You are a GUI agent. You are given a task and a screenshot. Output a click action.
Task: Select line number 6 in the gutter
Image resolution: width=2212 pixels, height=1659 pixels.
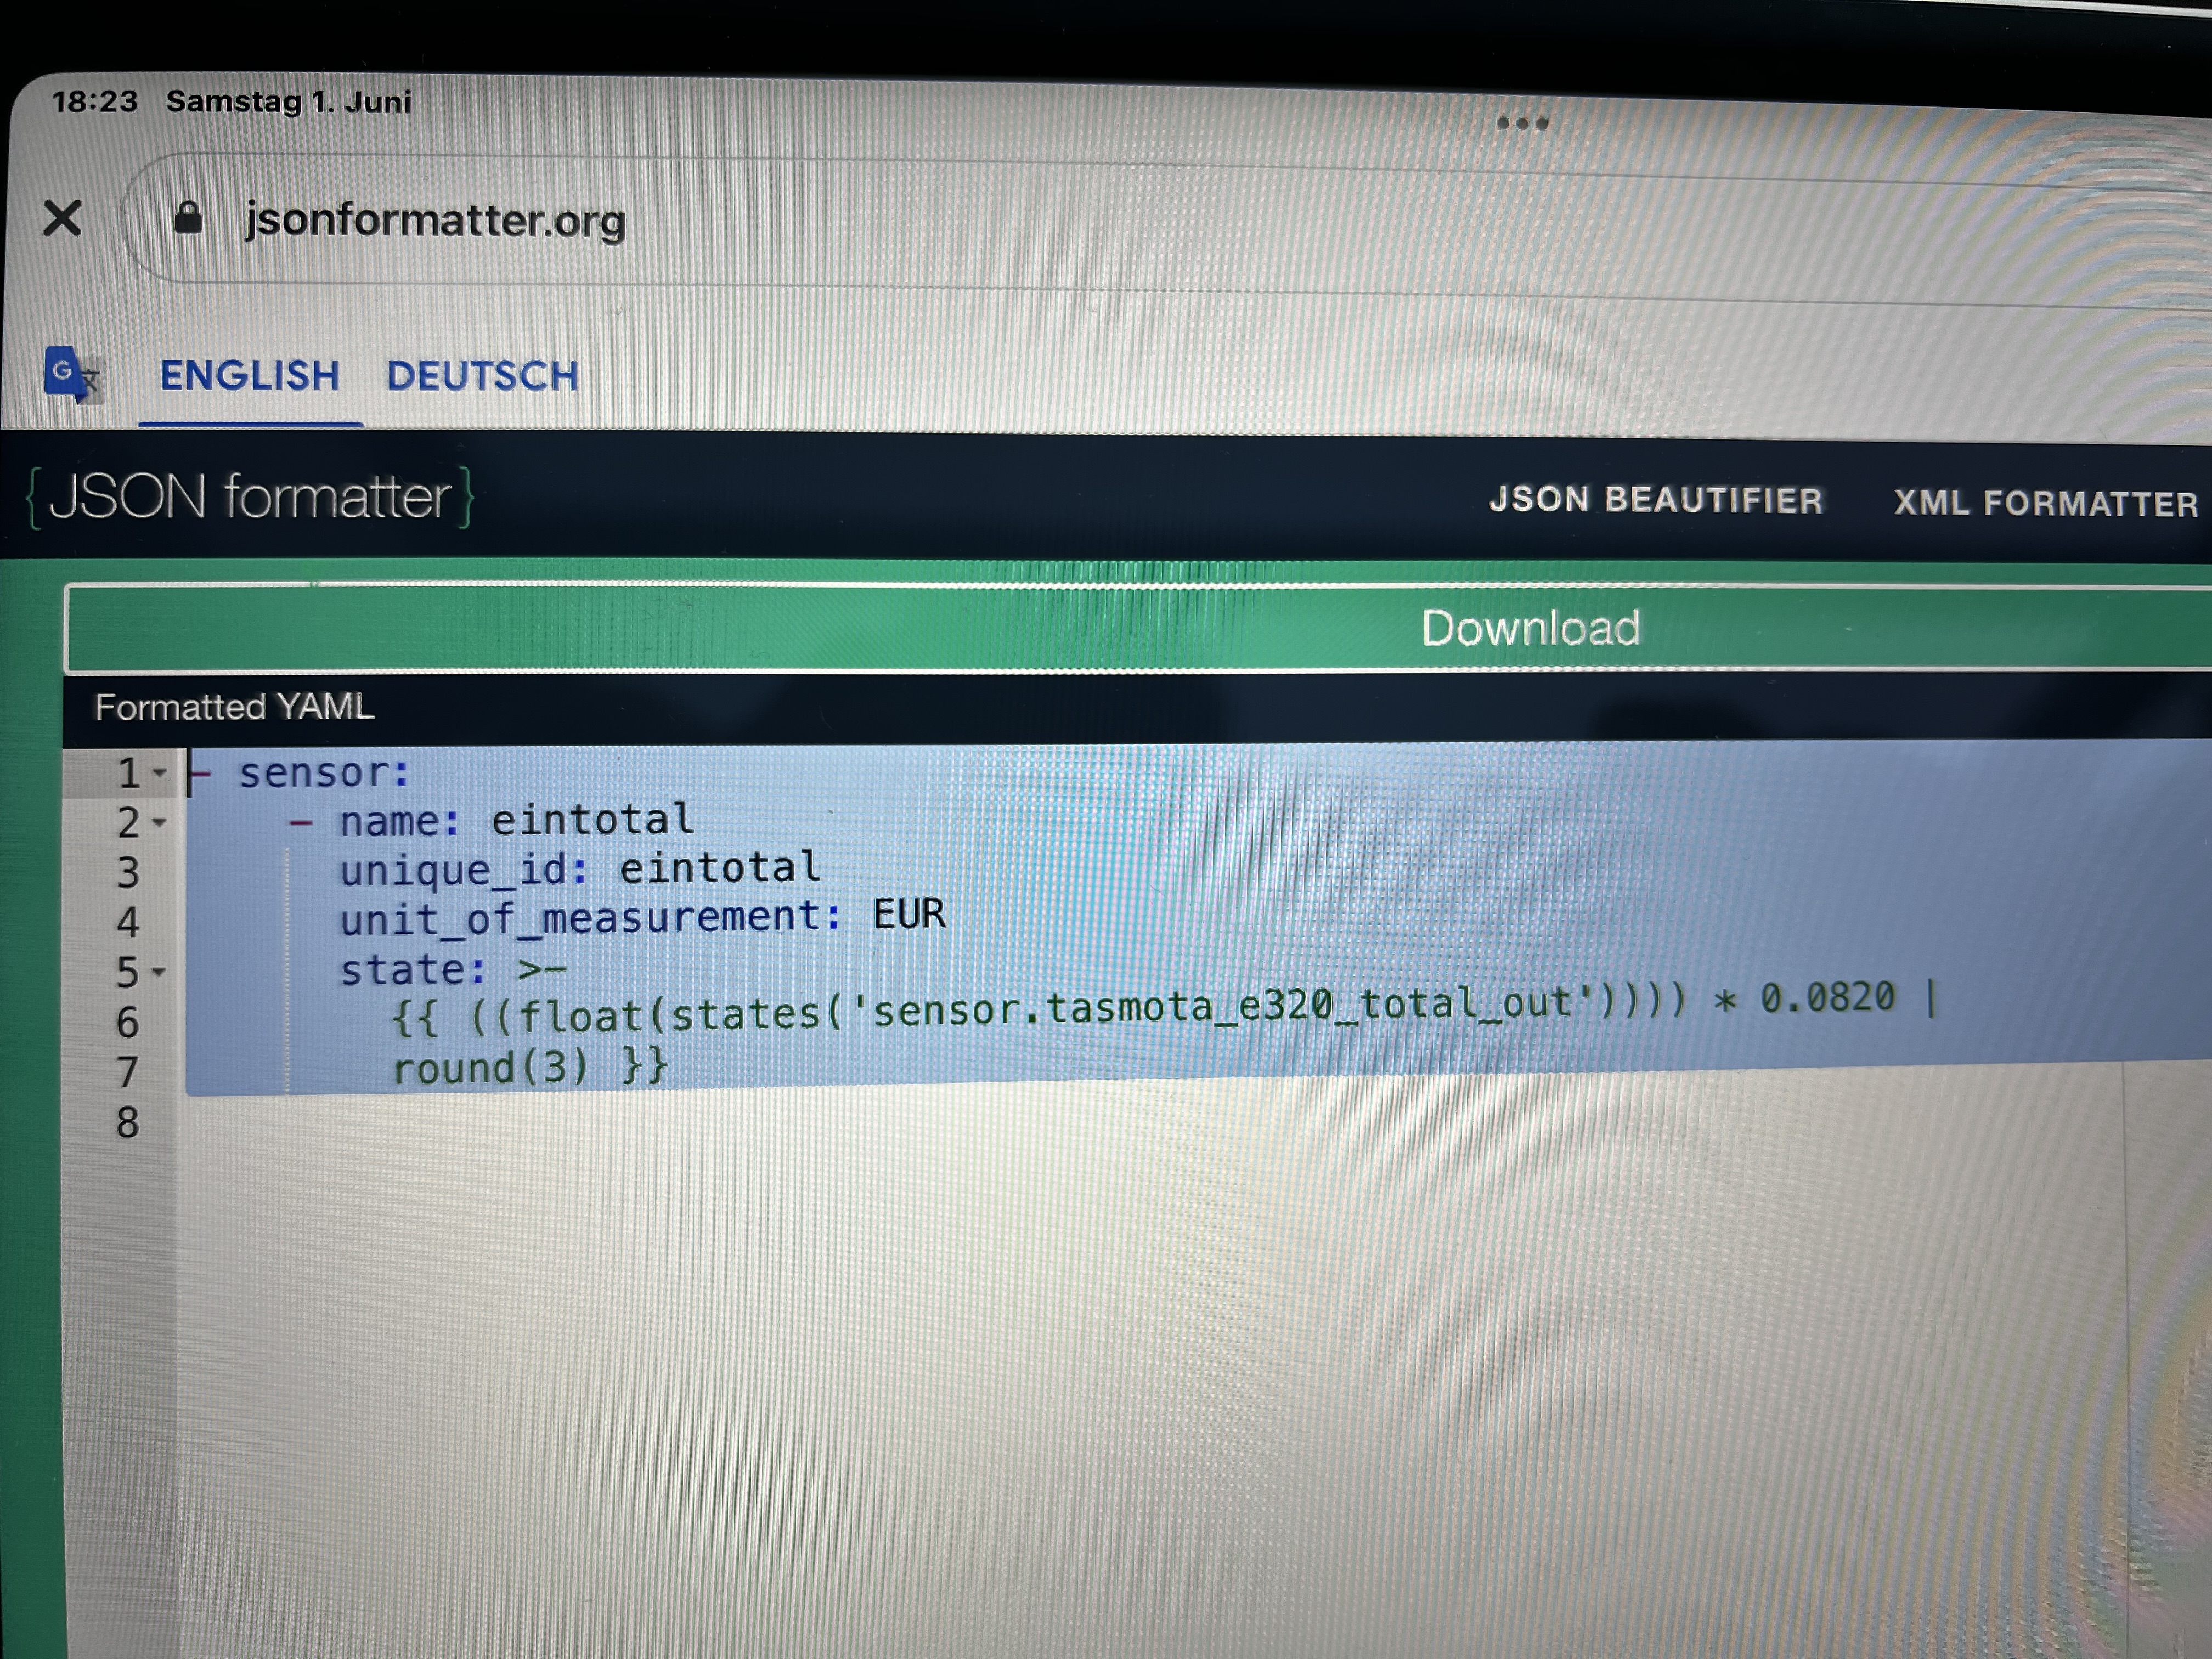pos(127,1022)
